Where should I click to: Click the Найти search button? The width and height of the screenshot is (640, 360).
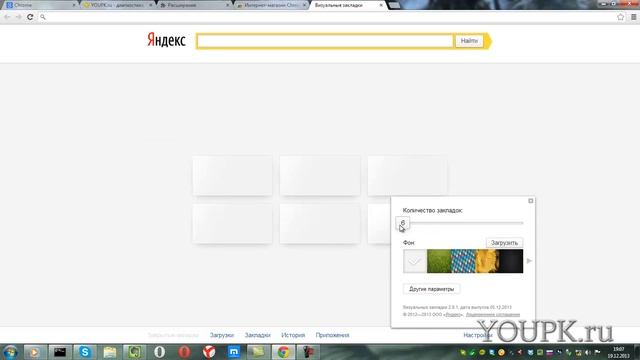click(x=469, y=41)
